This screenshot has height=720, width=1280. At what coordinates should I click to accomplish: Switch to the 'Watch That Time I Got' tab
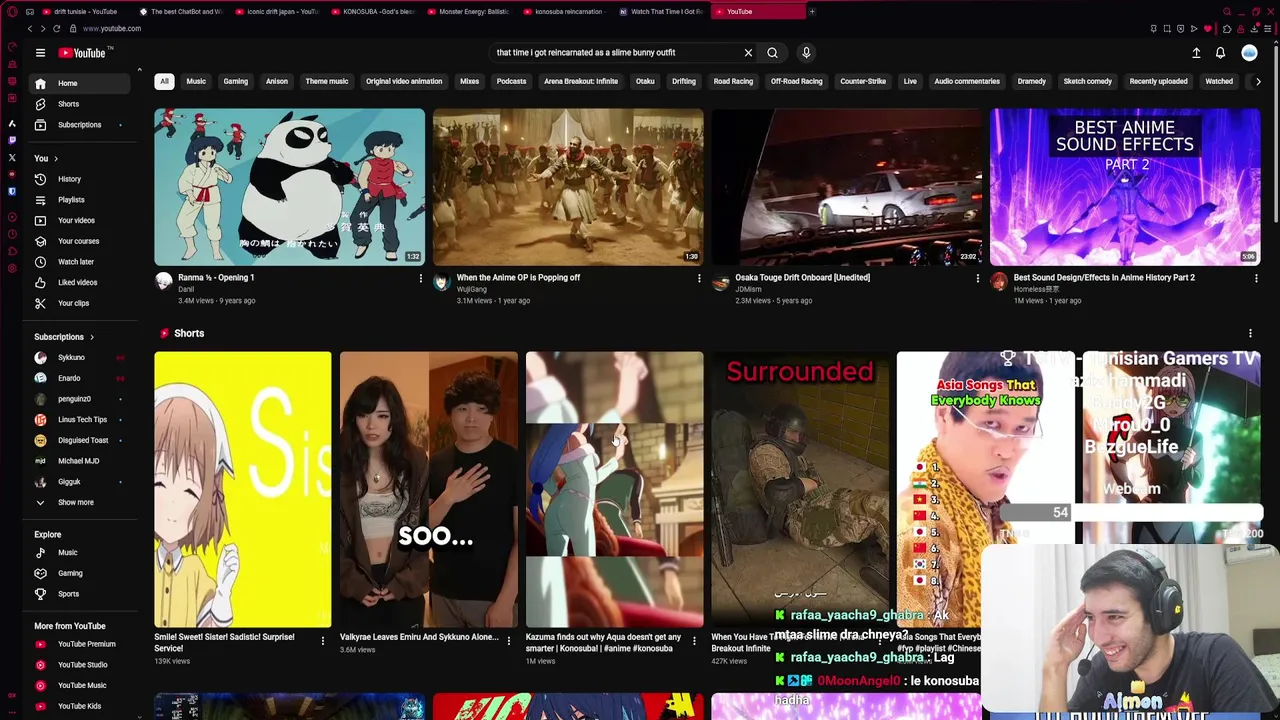661,12
